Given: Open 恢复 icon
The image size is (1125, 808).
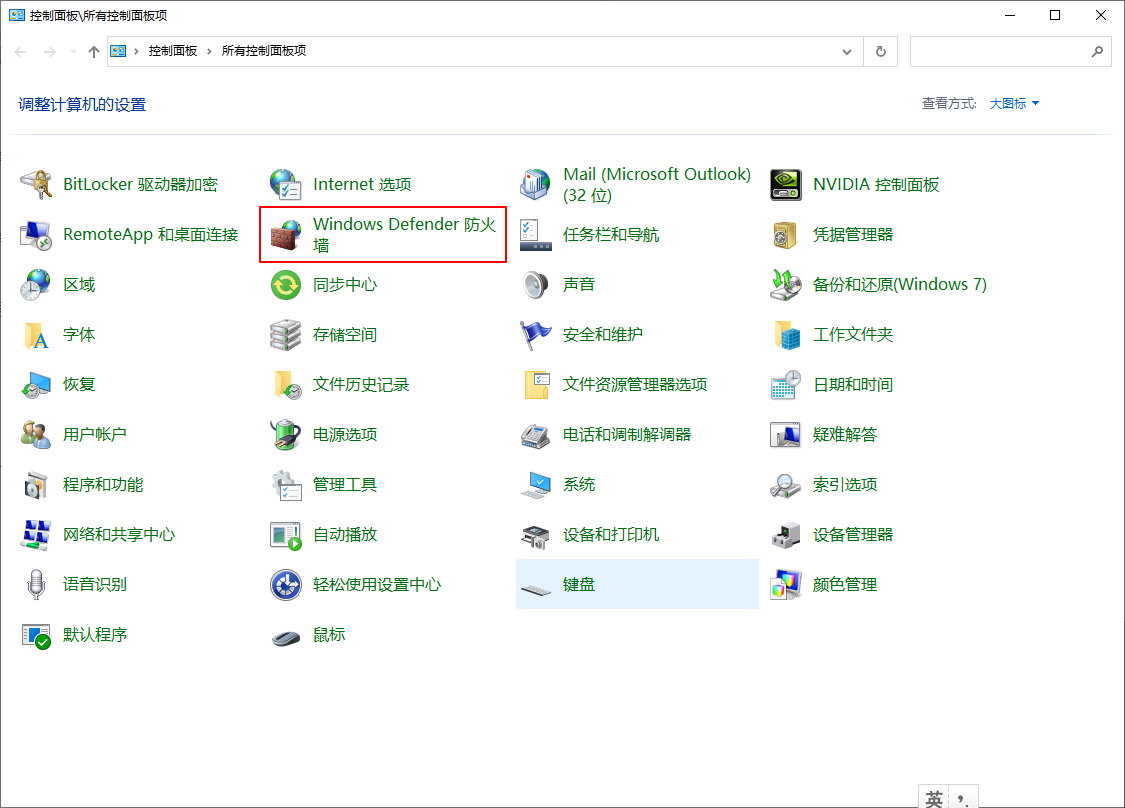Looking at the screenshot, I should click(x=35, y=385).
